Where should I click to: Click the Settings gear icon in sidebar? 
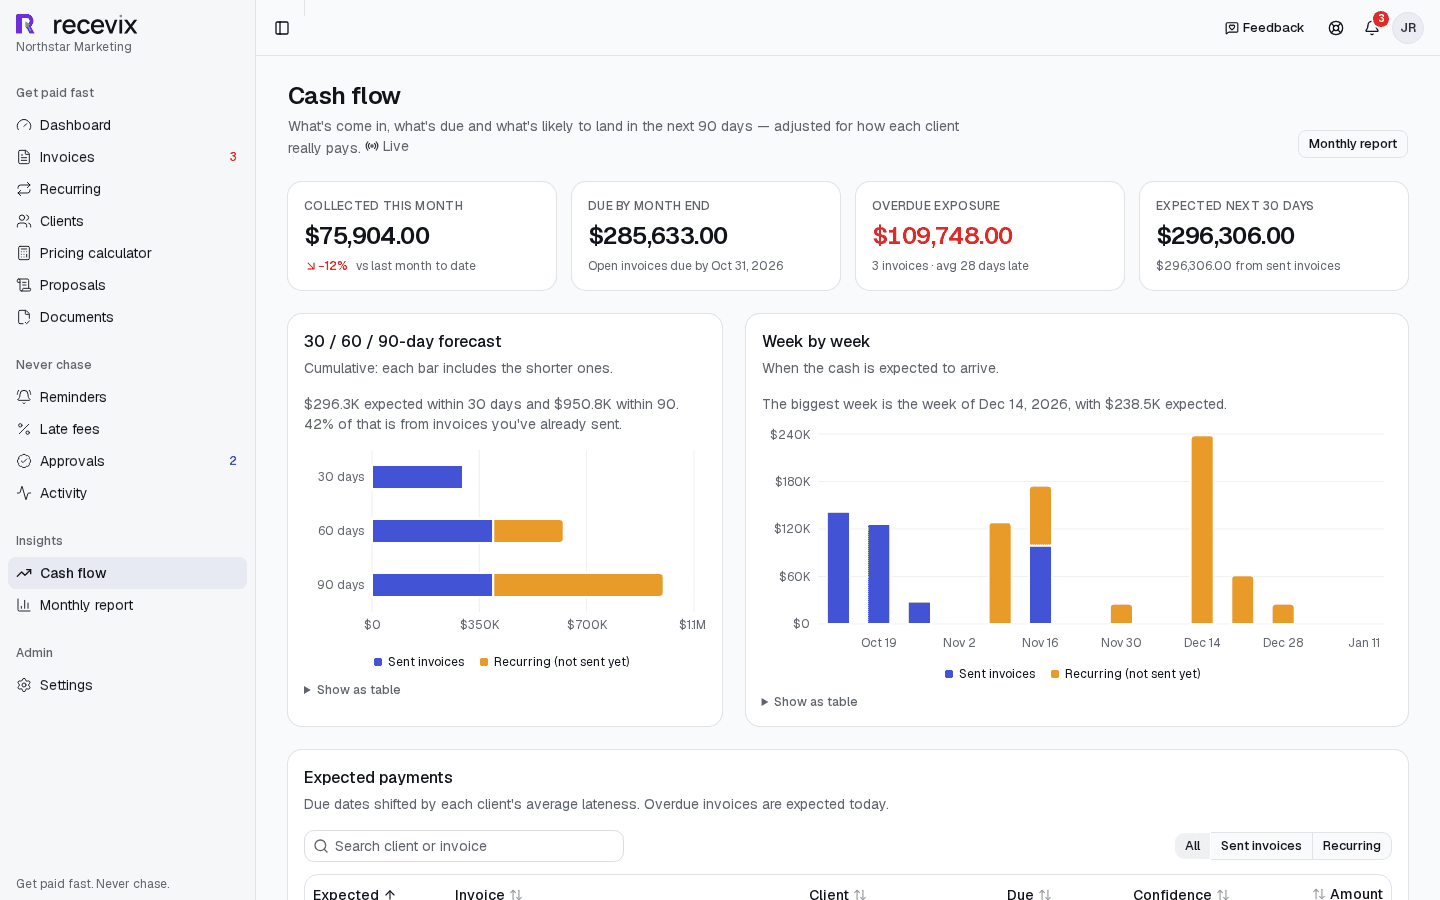pos(24,685)
